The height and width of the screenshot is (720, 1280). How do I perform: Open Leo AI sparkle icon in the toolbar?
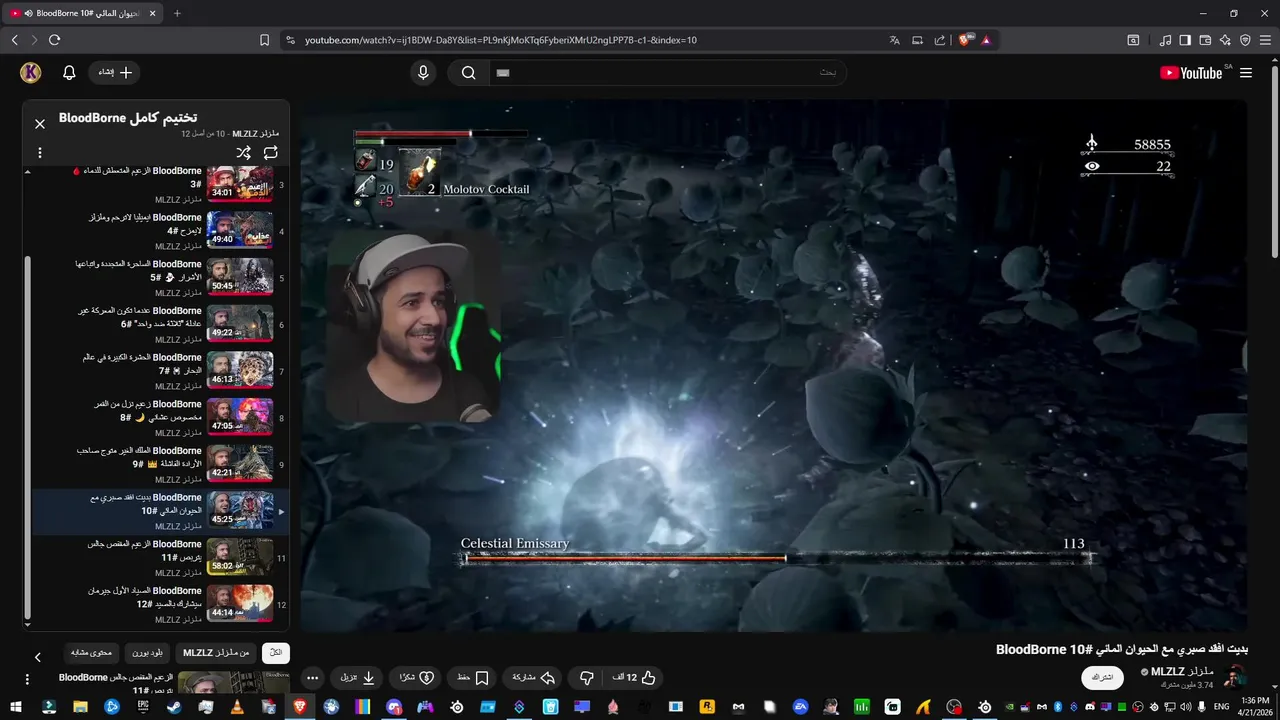coord(1225,40)
